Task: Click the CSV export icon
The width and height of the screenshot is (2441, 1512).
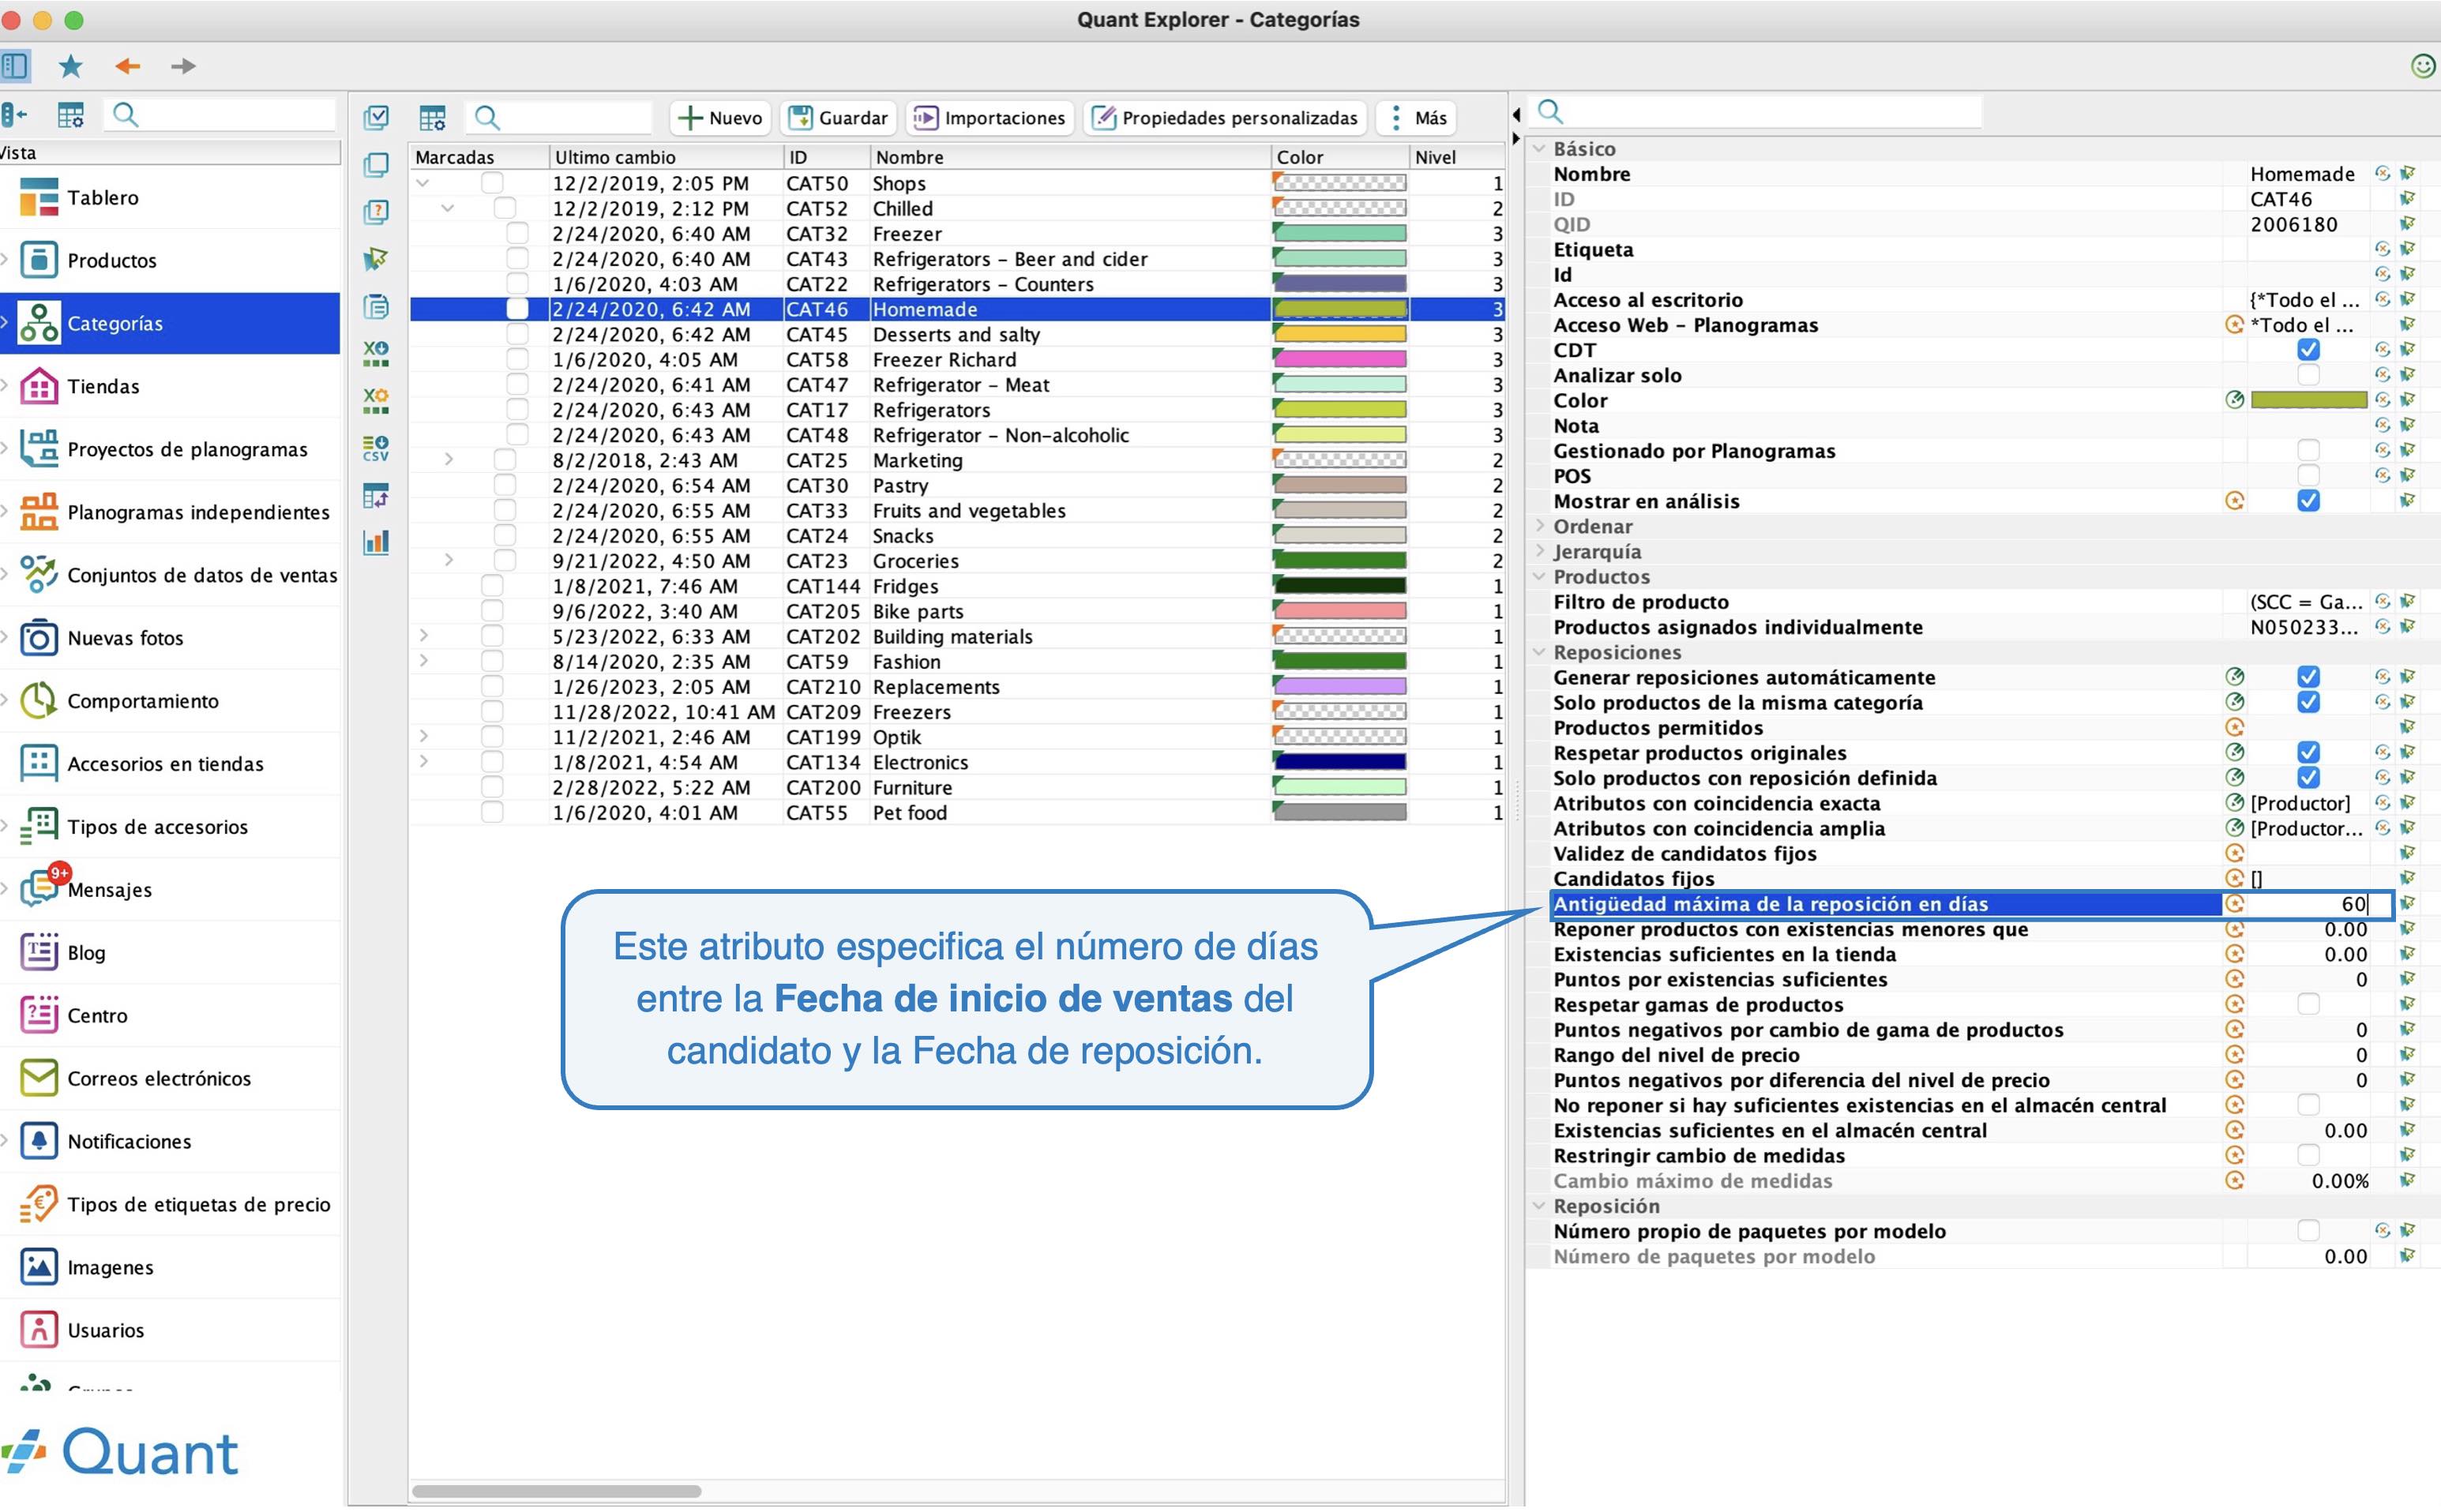Action: [376, 448]
